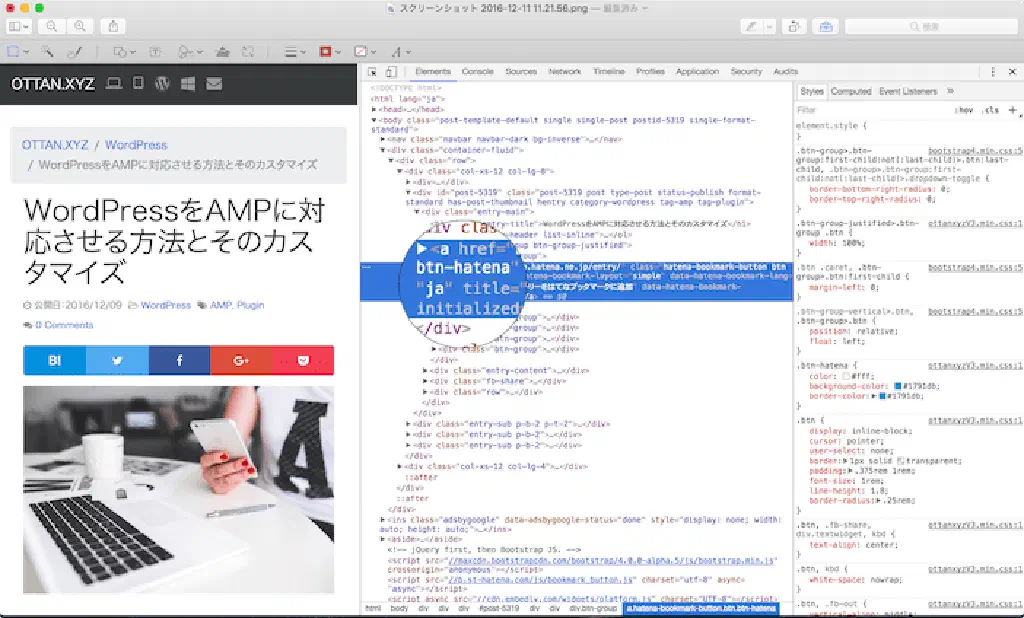Click the Instant Alpha magic wand tool
The width and height of the screenshot is (1024, 618).
47,51
